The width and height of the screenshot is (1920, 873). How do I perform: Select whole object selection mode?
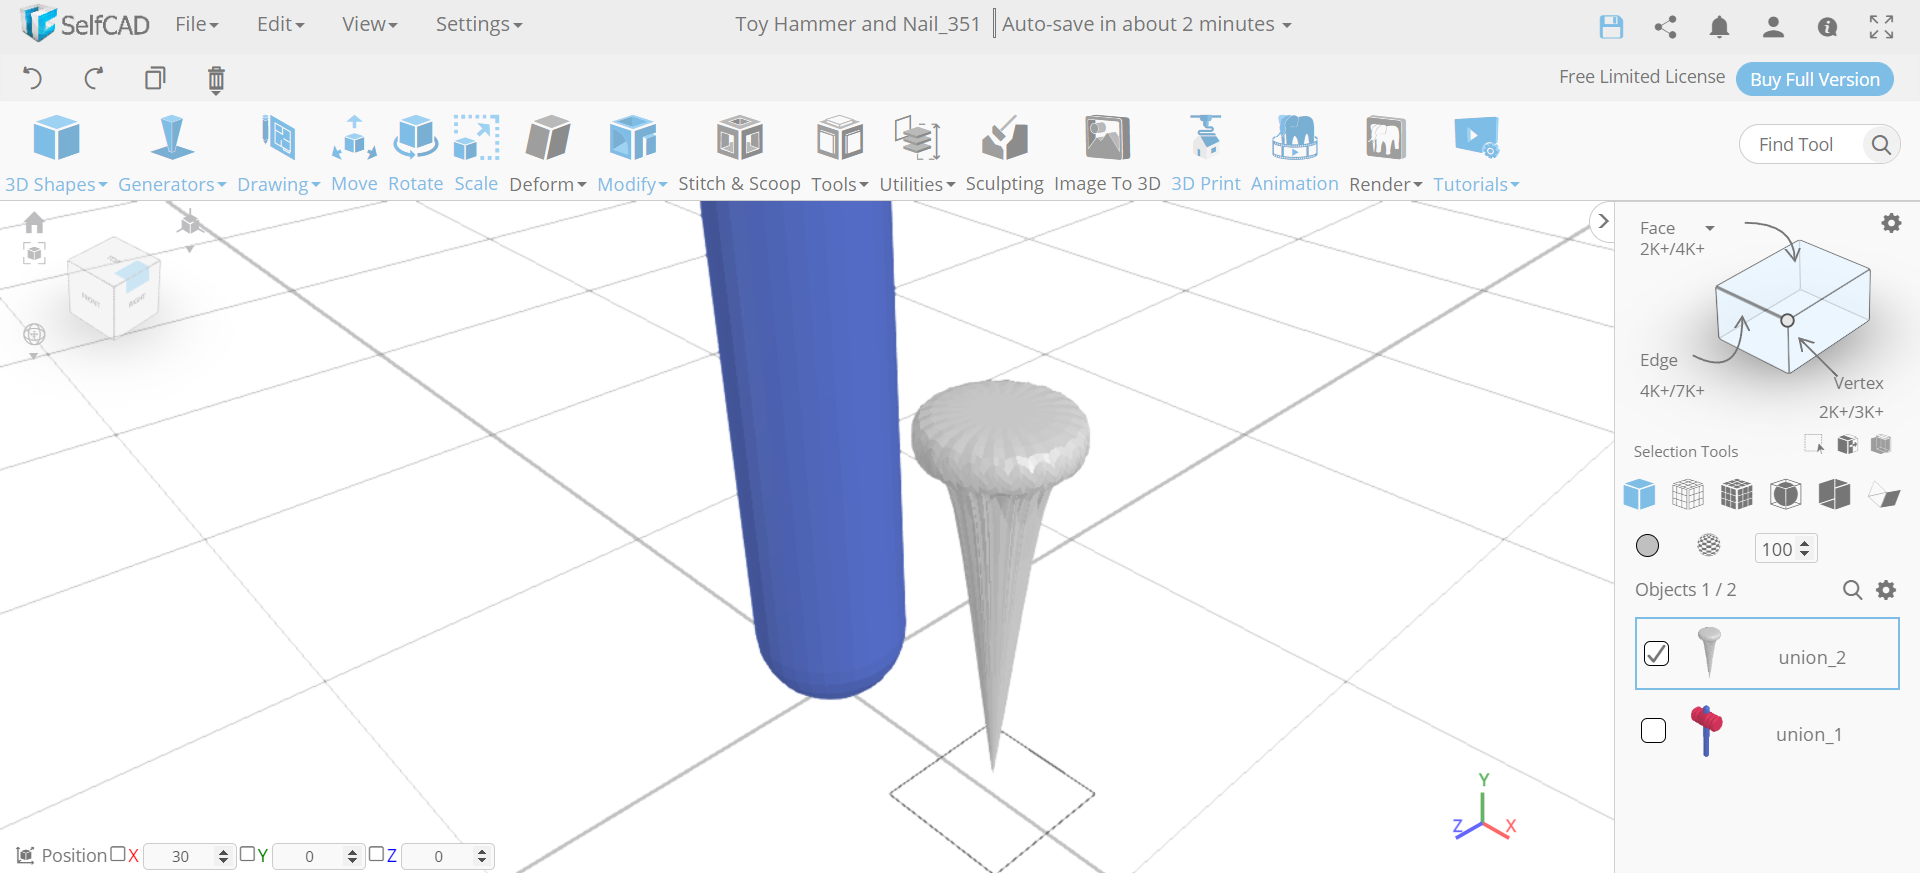click(x=1639, y=494)
